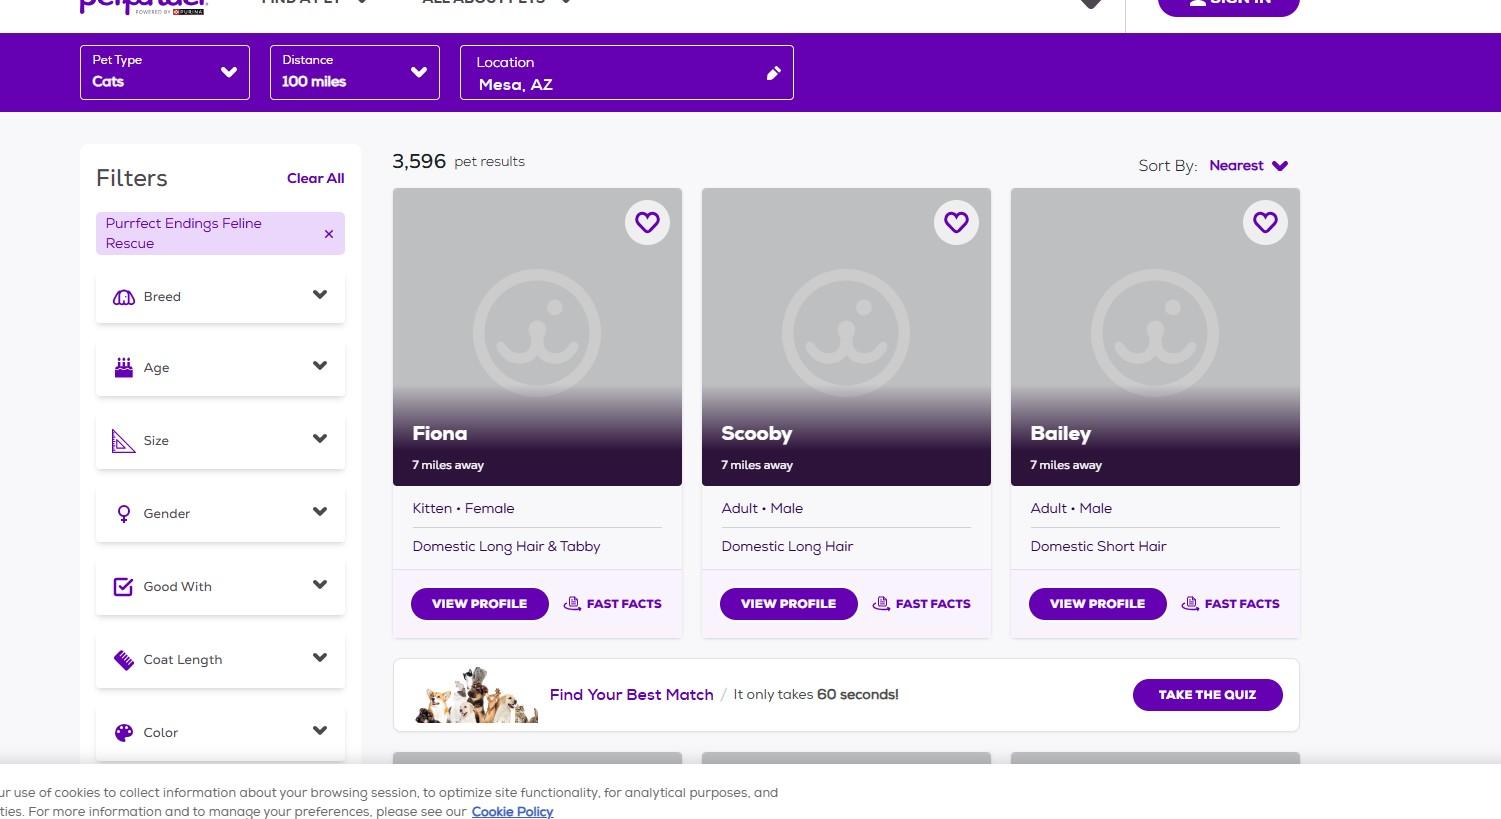Click Clear All filters
Viewport: 1501px width, 819px height.
(x=315, y=178)
